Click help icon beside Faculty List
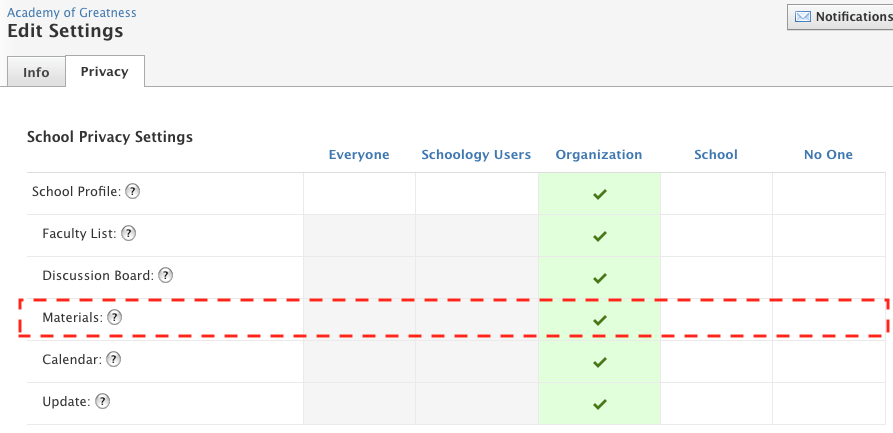The height and width of the screenshot is (433, 893). tap(128, 234)
